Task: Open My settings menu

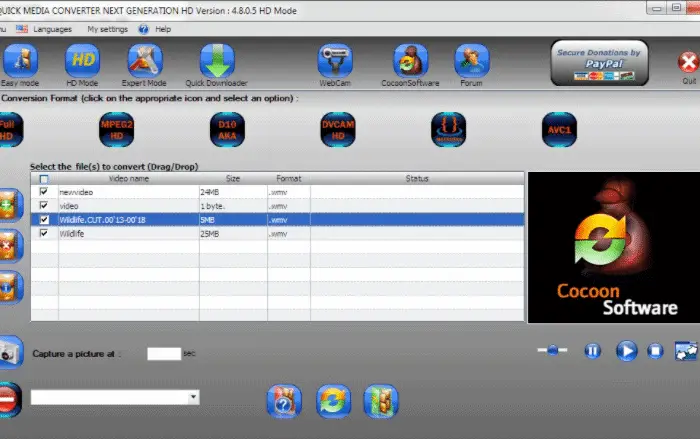Action: tap(108, 29)
